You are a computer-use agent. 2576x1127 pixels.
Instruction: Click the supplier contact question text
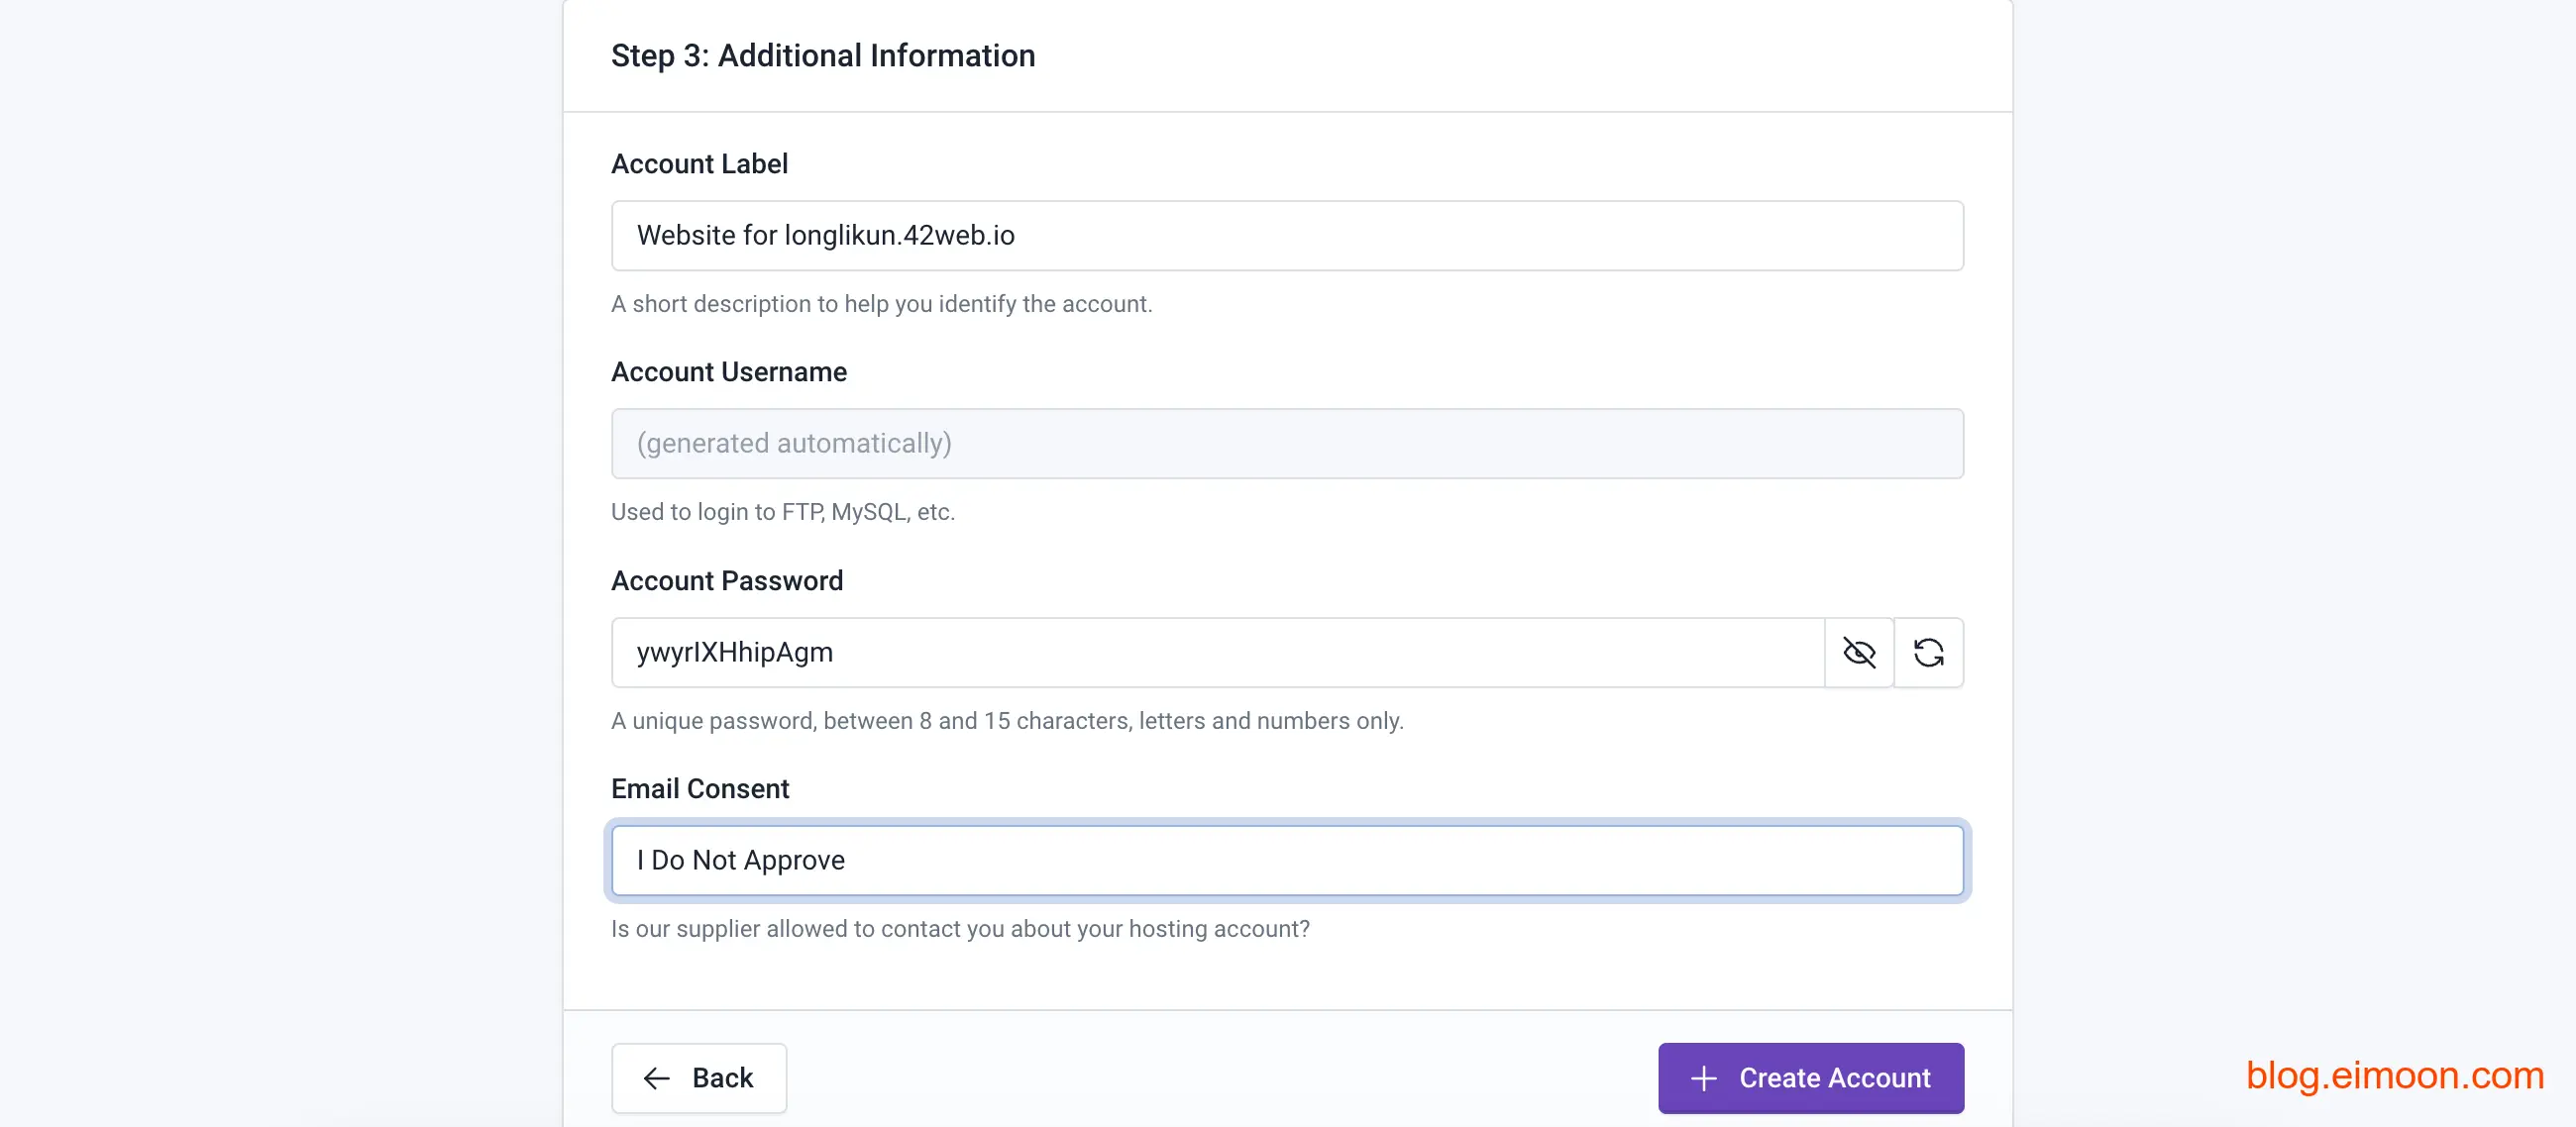point(959,929)
